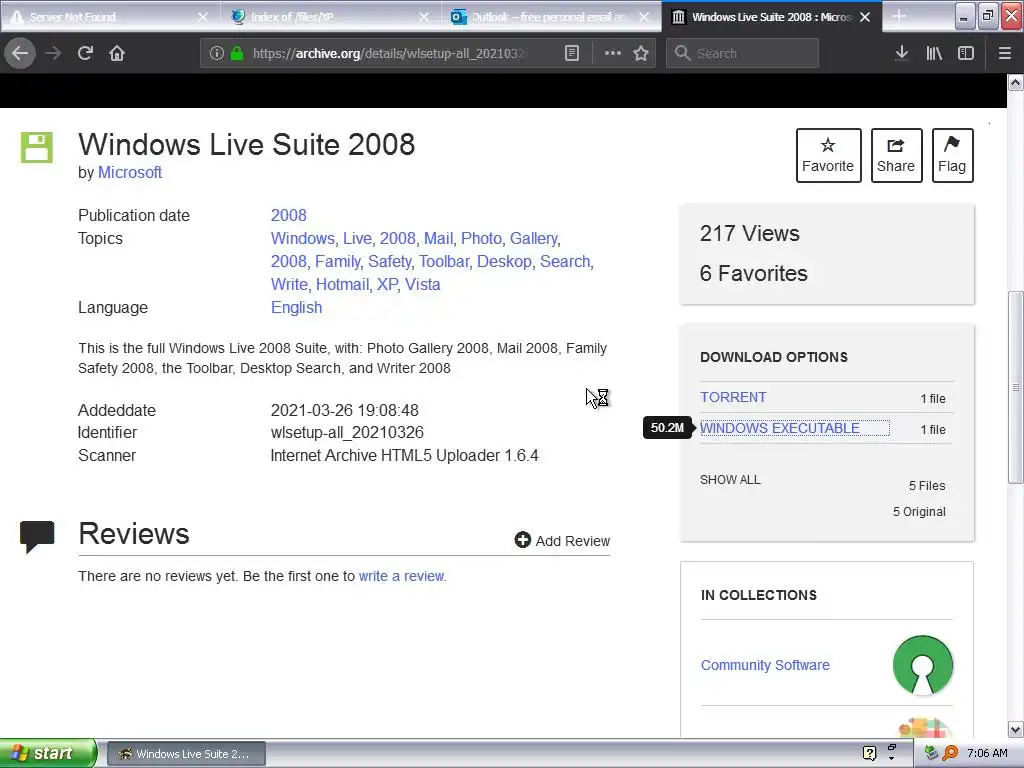Select the Windows Live Suite 2008 tab
Viewport: 1024px width, 768px height.
(x=771, y=17)
